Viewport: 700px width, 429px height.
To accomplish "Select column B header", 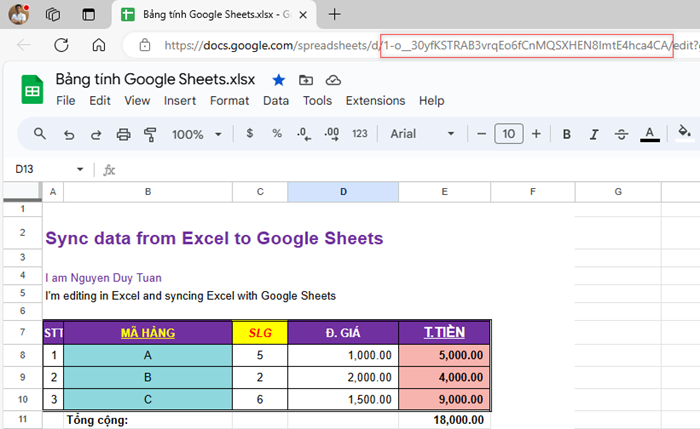I will (148, 192).
